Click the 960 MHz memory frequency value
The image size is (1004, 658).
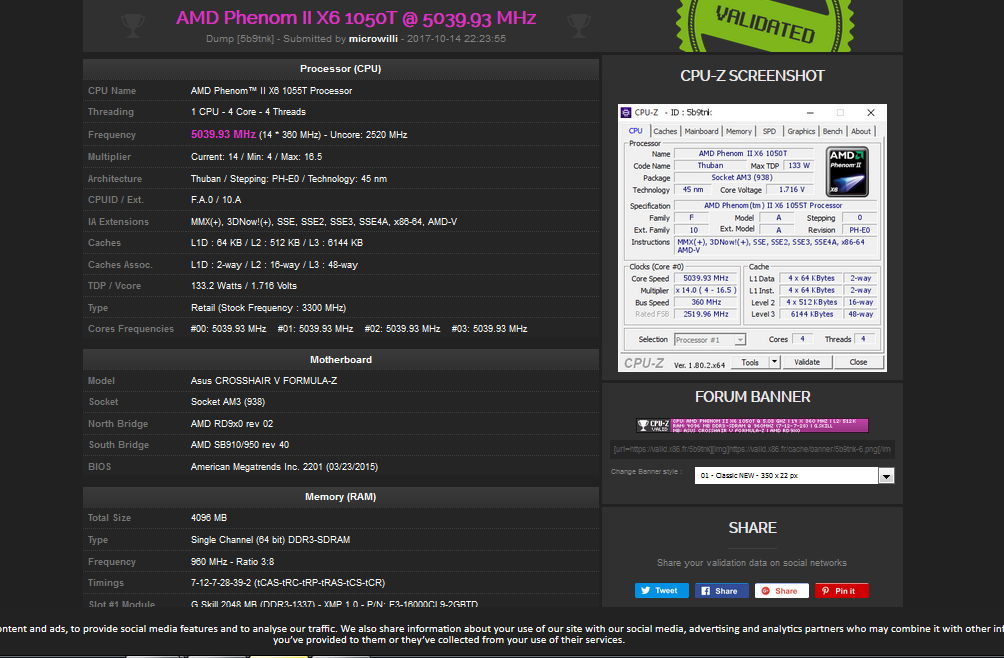pos(232,561)
